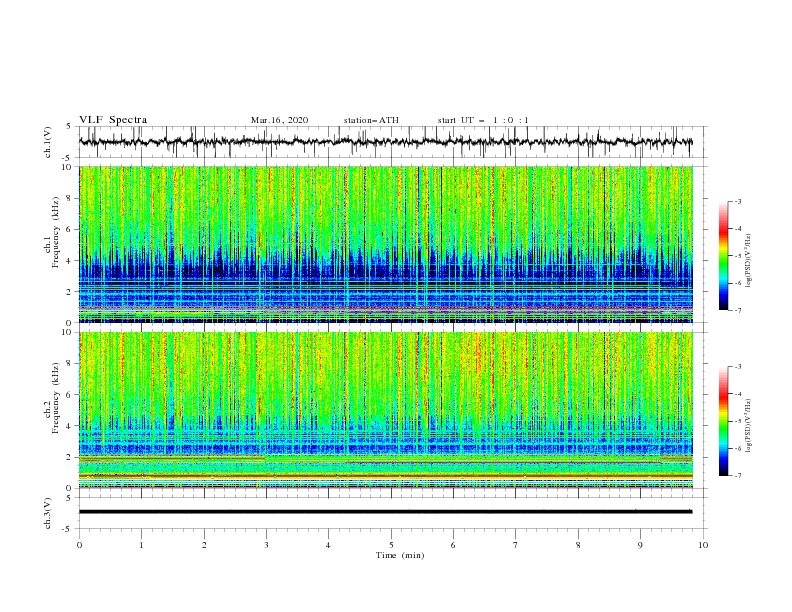Click time-axis tick label "0"
This screenshot has height=612, width=792.
coord(79,545)
